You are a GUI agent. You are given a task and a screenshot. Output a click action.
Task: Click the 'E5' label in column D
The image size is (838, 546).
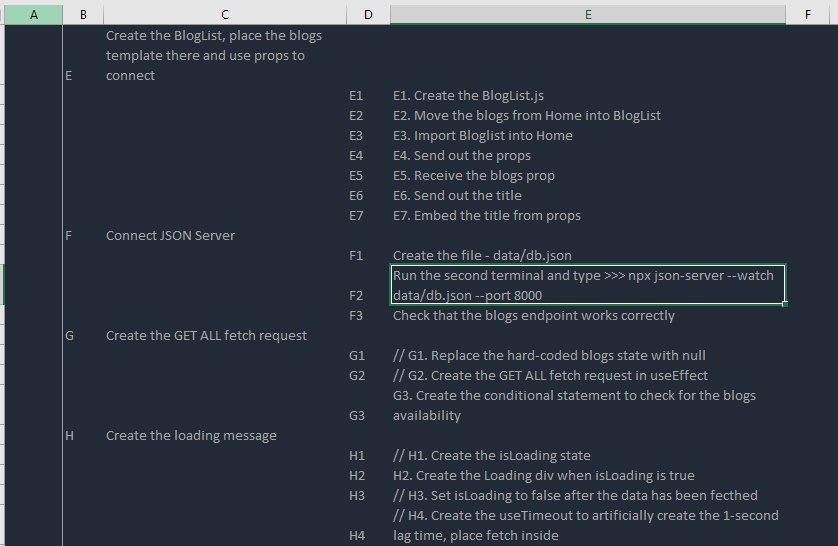click(356, 176)
